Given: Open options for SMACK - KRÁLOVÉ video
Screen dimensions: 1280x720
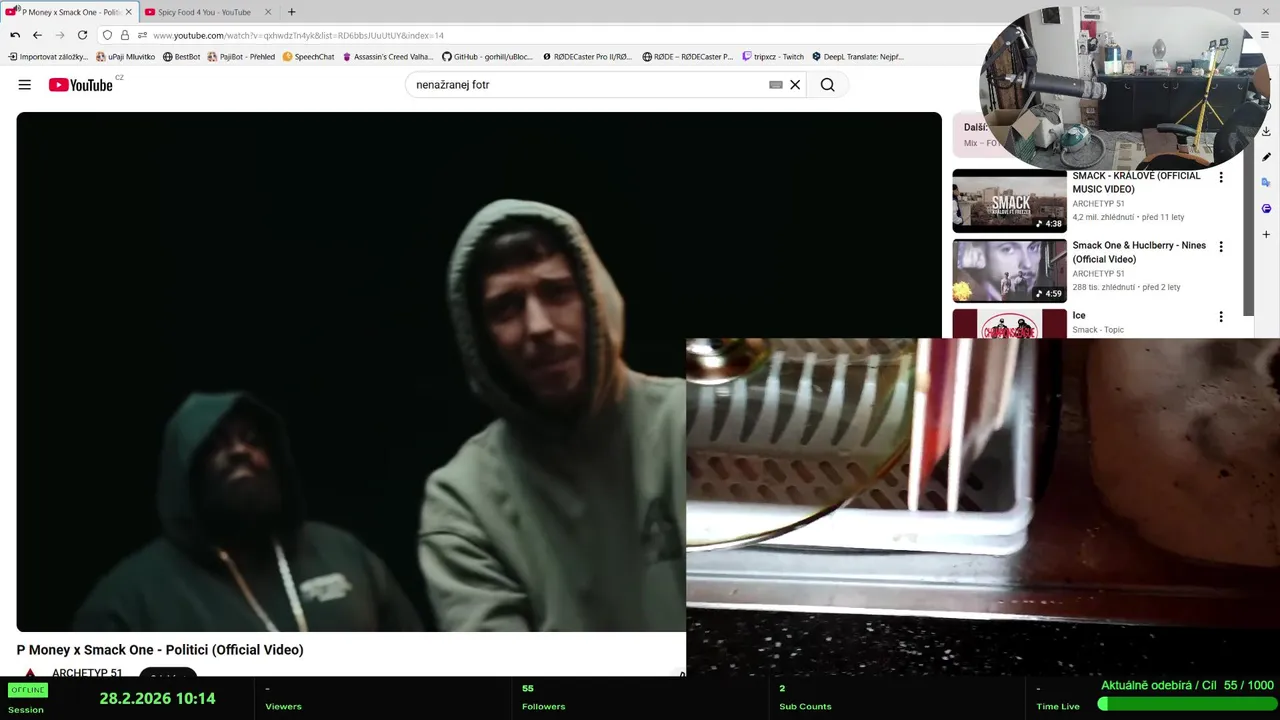Looking at the screenshot, I should click(1220, 177).
